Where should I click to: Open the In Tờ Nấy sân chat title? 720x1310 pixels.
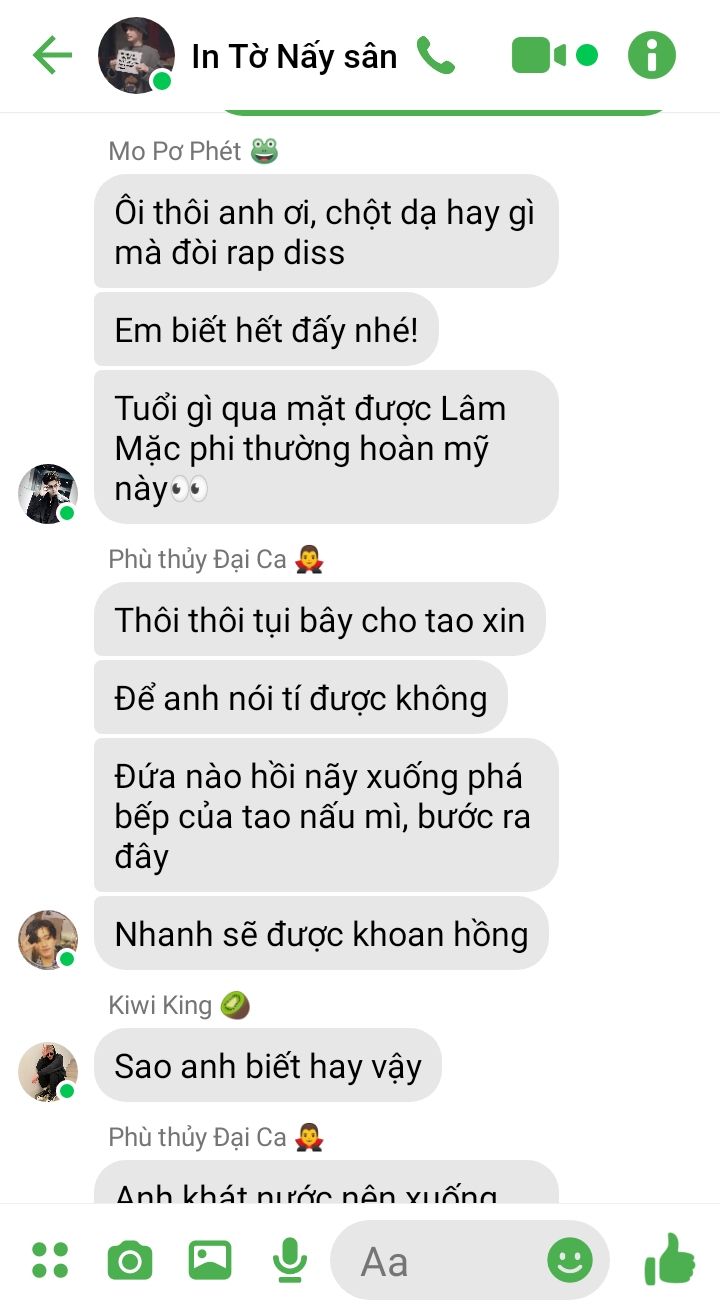click(x=294, y=57)
